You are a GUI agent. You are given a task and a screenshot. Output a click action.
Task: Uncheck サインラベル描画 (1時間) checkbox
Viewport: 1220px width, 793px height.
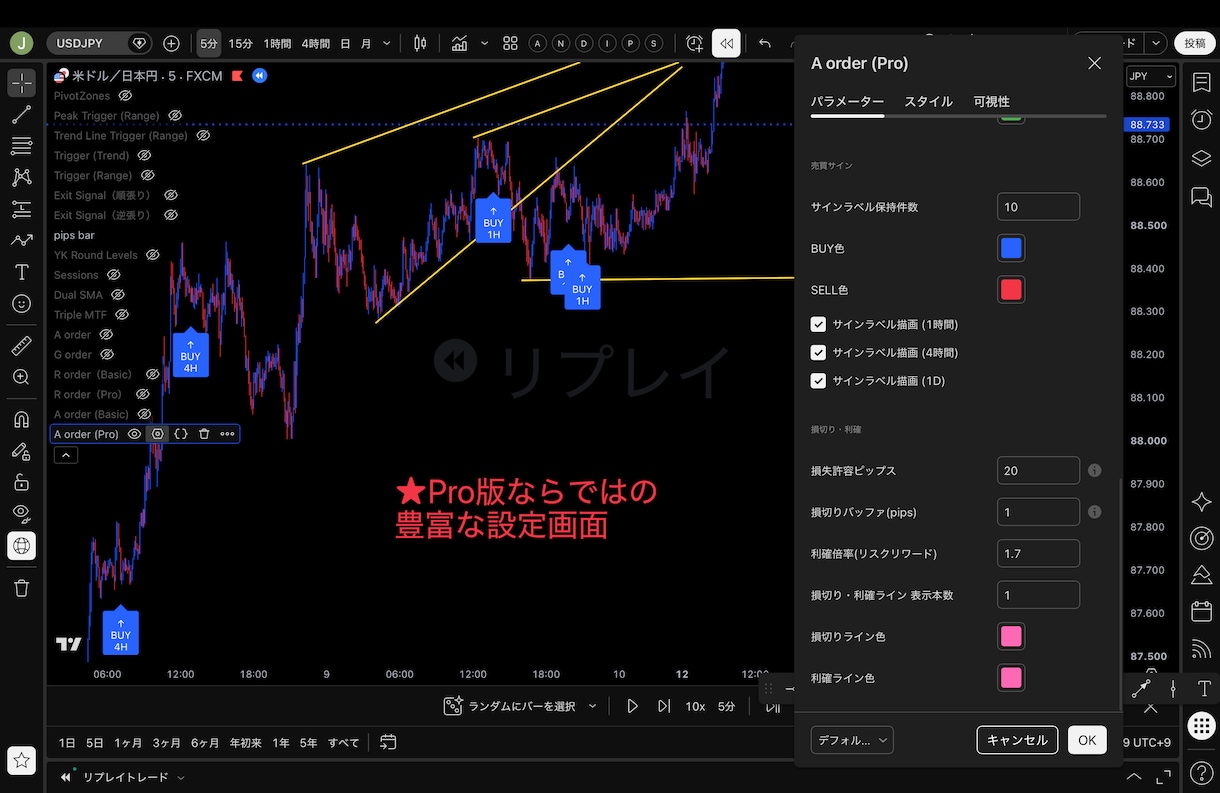coord(818,325)
